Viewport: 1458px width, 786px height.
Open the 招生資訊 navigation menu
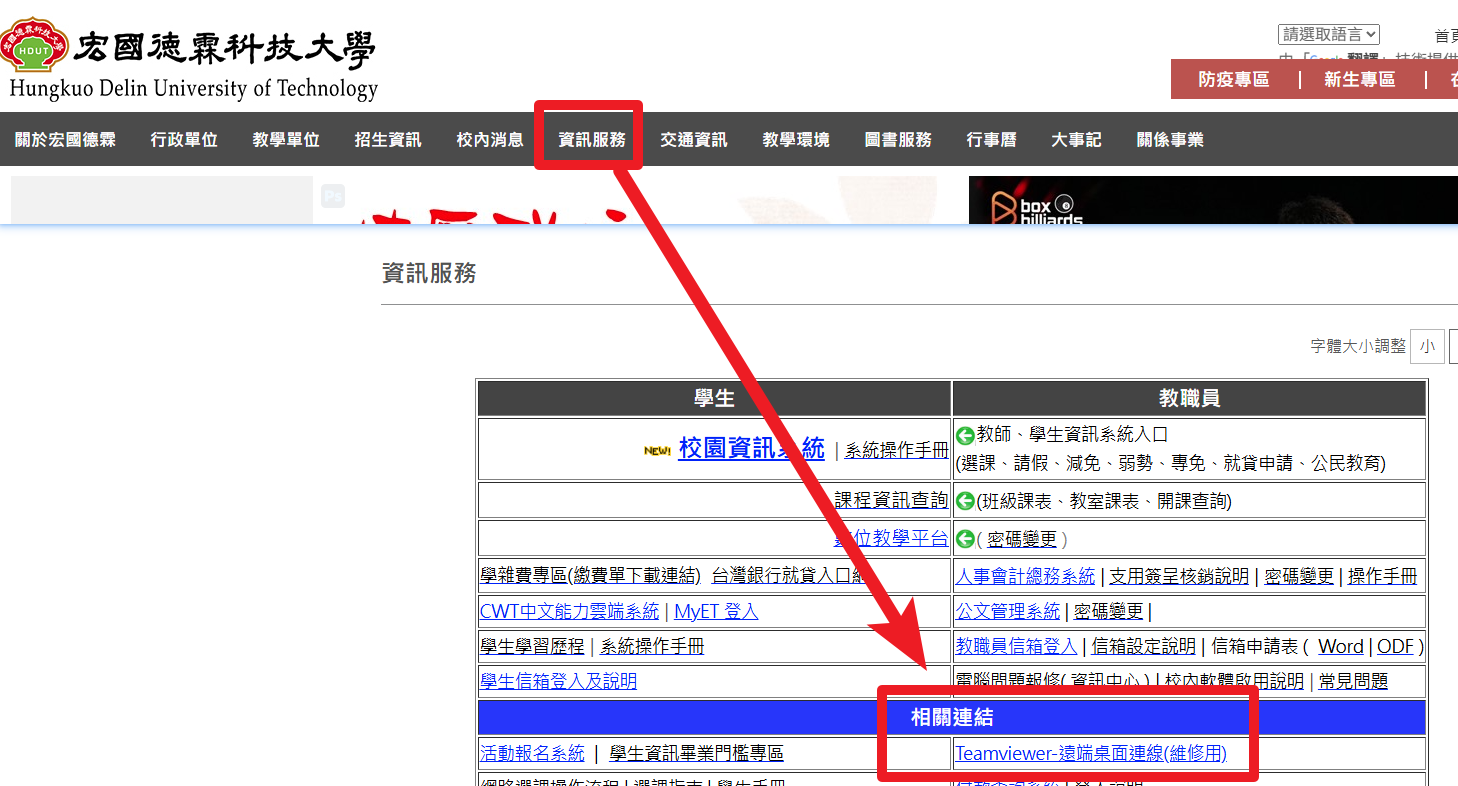388,140
